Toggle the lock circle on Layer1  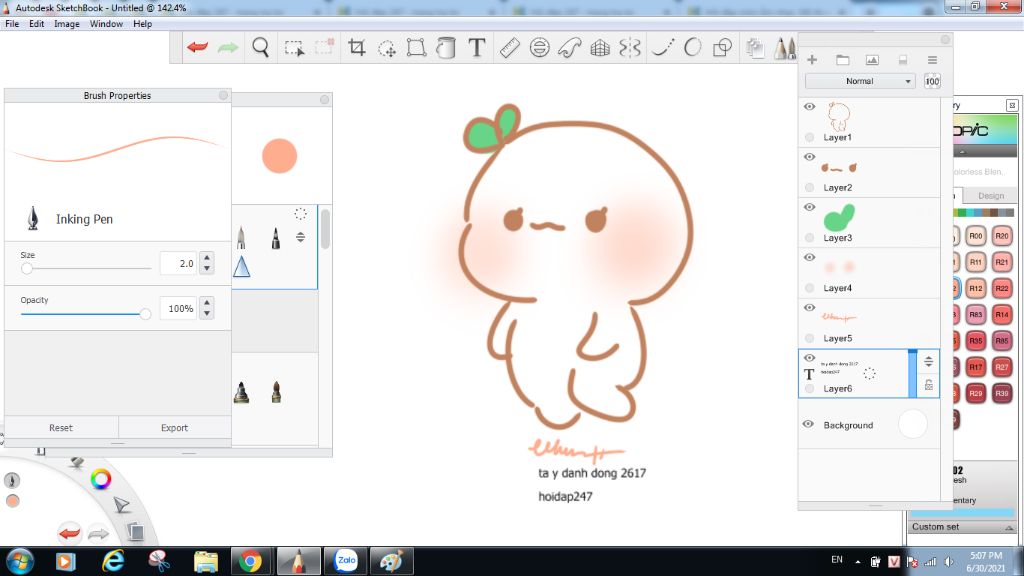(x=810, y=137)
